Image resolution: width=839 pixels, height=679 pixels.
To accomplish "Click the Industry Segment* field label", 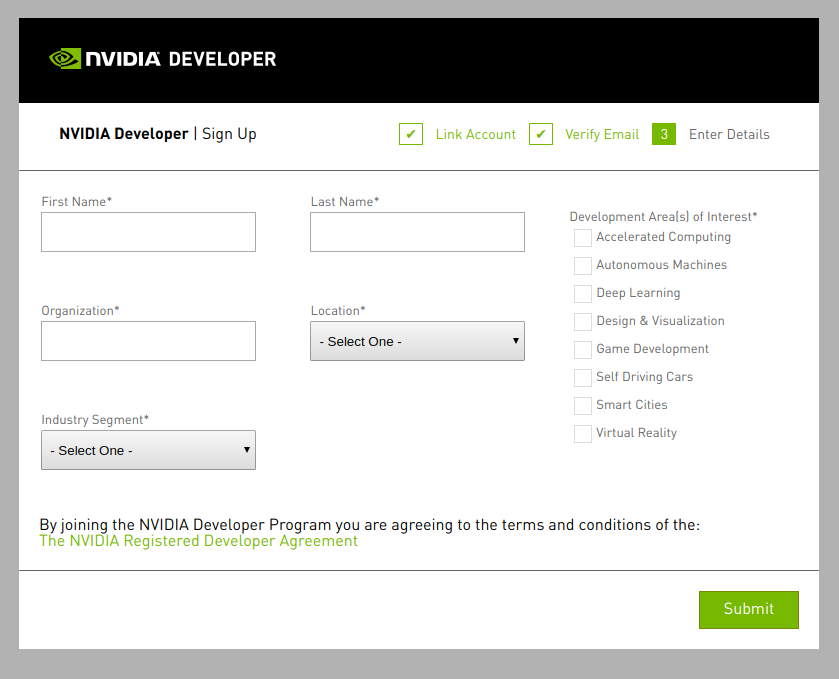I will point(95,420).
